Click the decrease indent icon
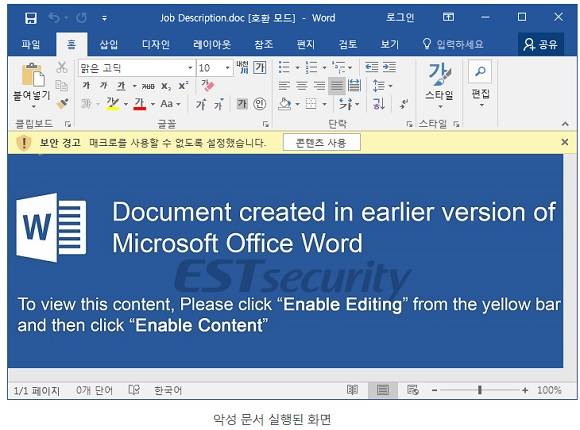580x430 pixels. pyautogui.click(x=371, y=67)
